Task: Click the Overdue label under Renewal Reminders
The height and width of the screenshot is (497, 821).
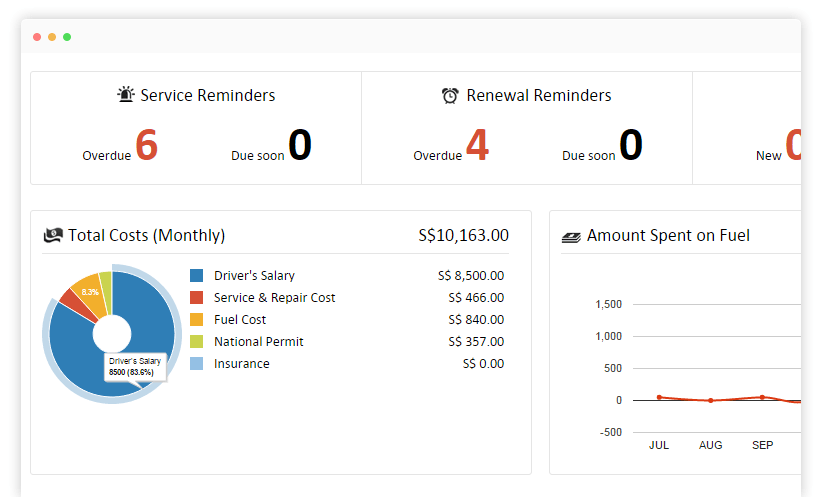Action: click(438, 156)
